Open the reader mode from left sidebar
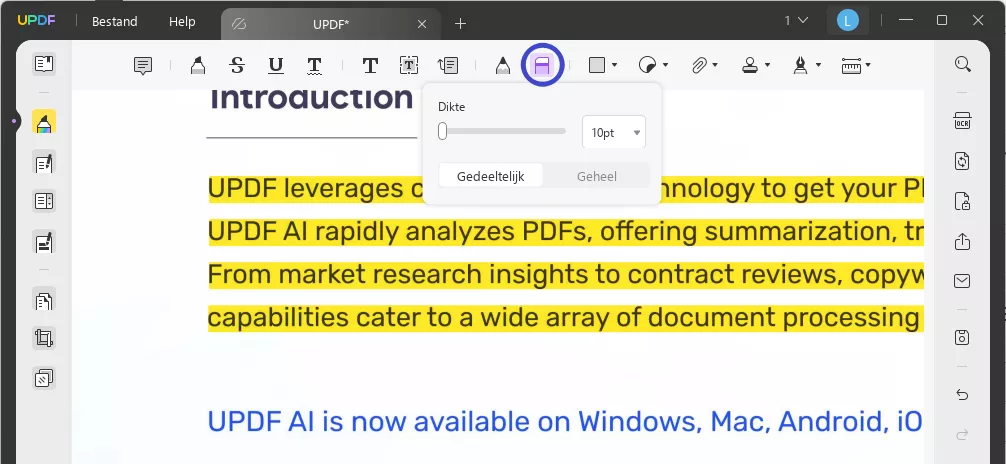The height and width of the screenshot is (464, 1006). 44,64
